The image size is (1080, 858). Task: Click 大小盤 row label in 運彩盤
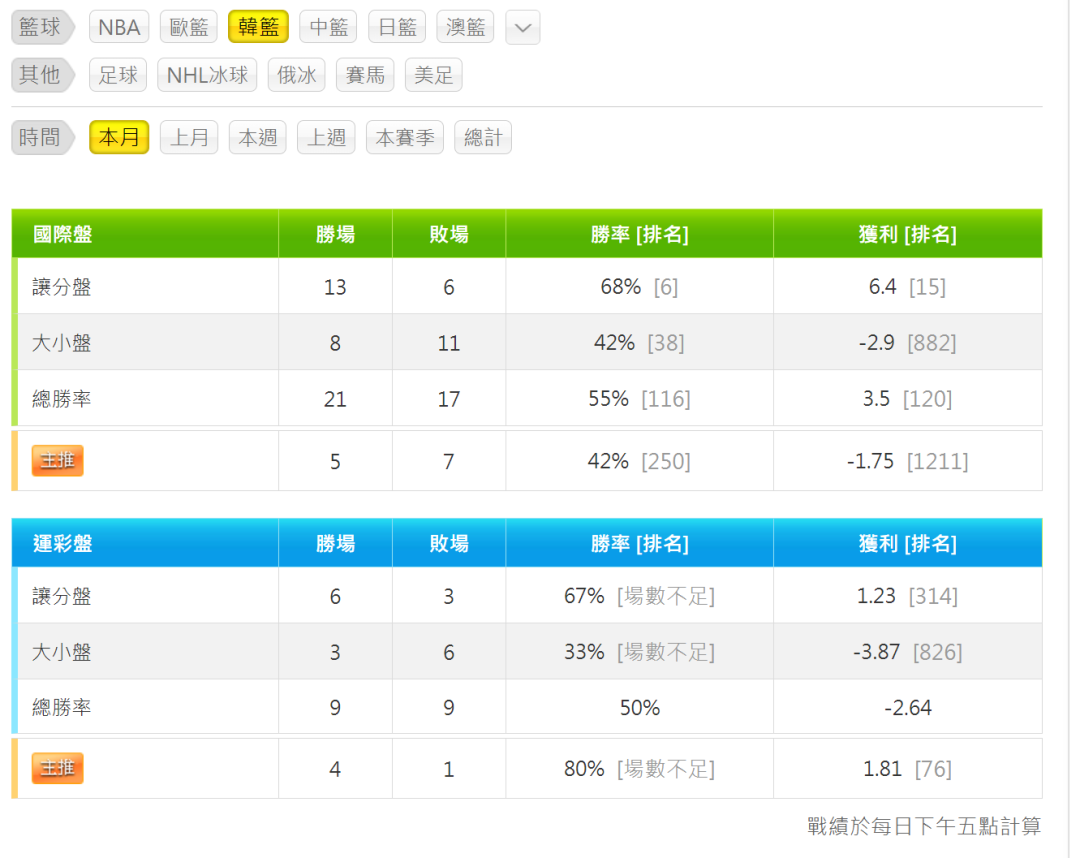point(62,652)
